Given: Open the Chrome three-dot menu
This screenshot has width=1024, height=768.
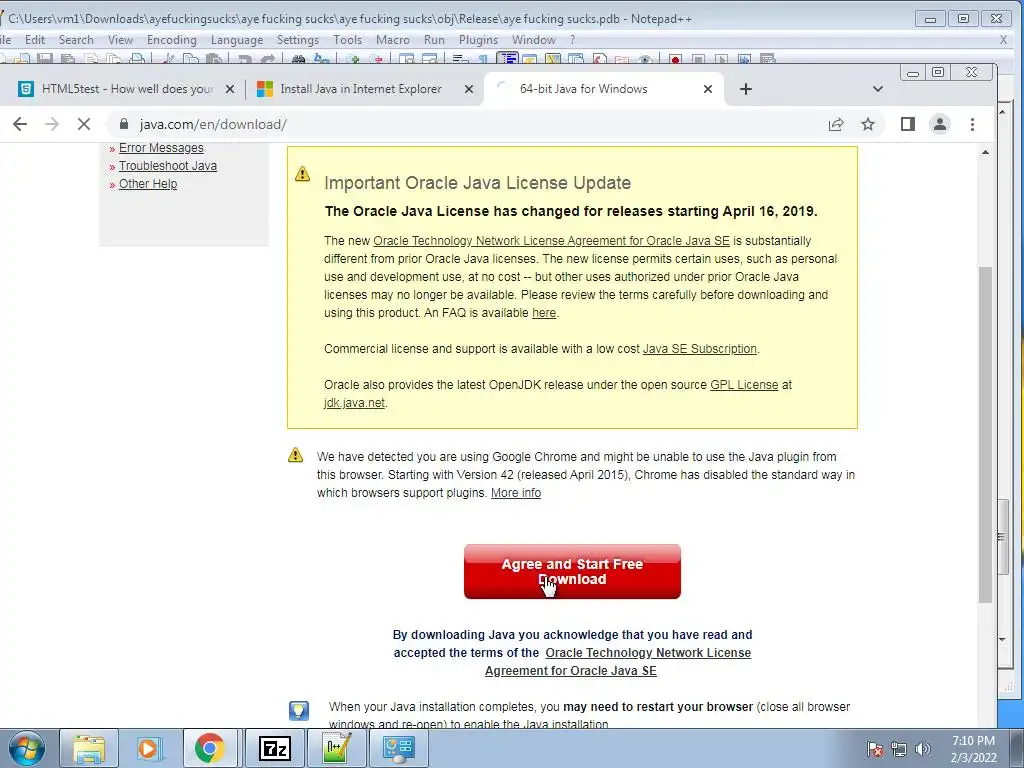Looking at the screenshot, I should pos(972,124).
